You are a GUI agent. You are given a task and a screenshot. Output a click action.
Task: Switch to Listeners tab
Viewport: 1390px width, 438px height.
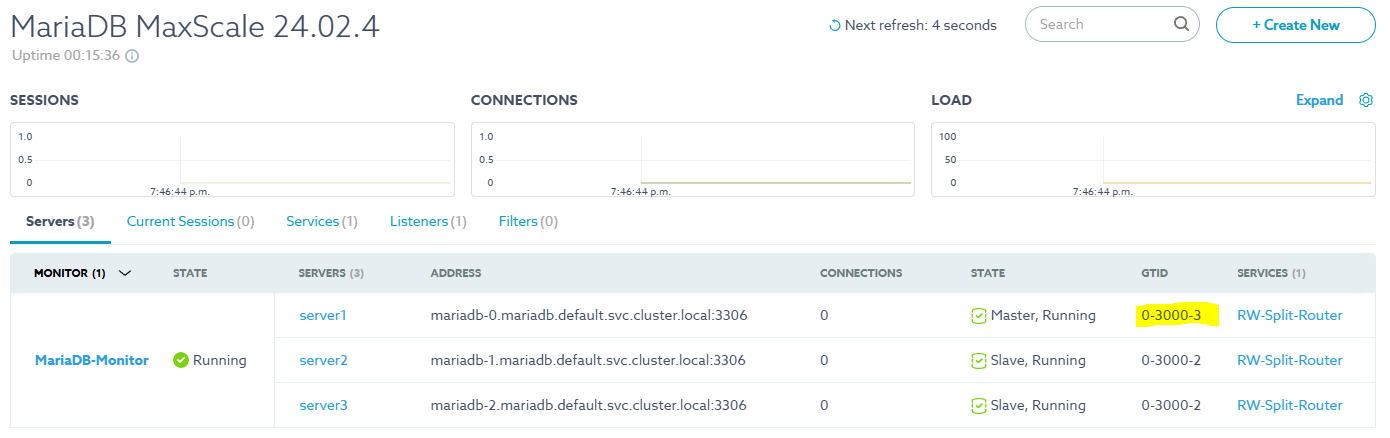tap(428, 221)
